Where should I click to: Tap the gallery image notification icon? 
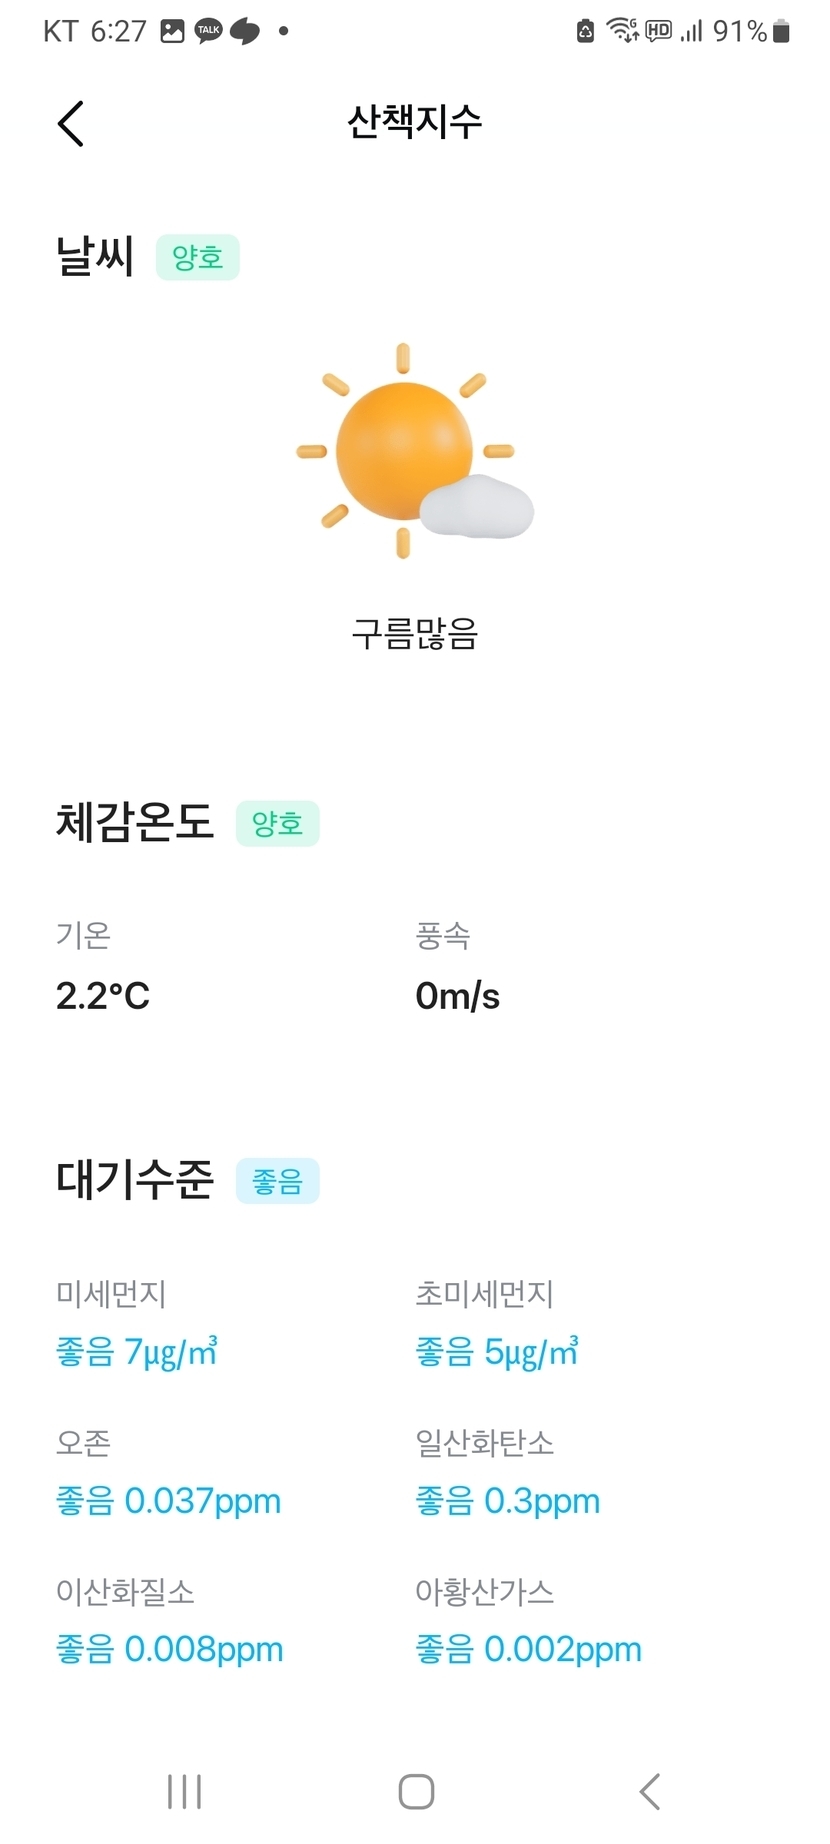(x=173, y=31)
